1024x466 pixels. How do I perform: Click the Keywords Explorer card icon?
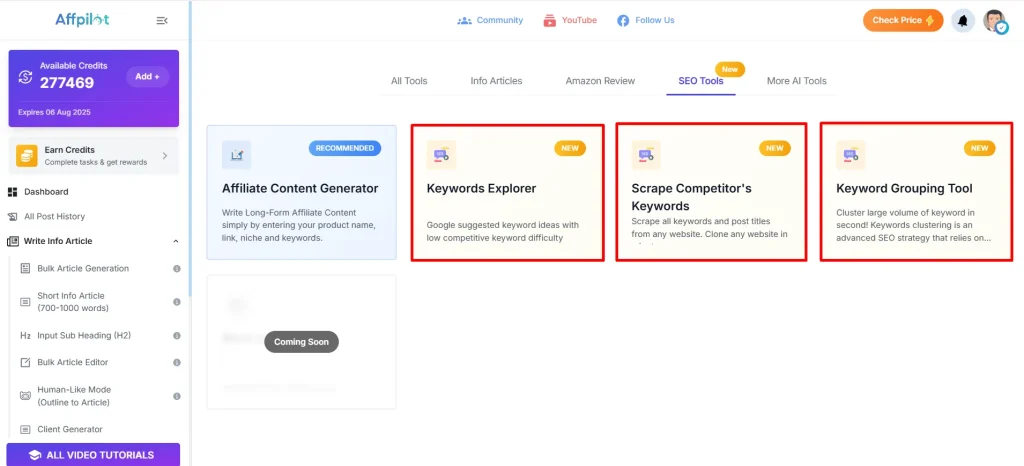441,155
